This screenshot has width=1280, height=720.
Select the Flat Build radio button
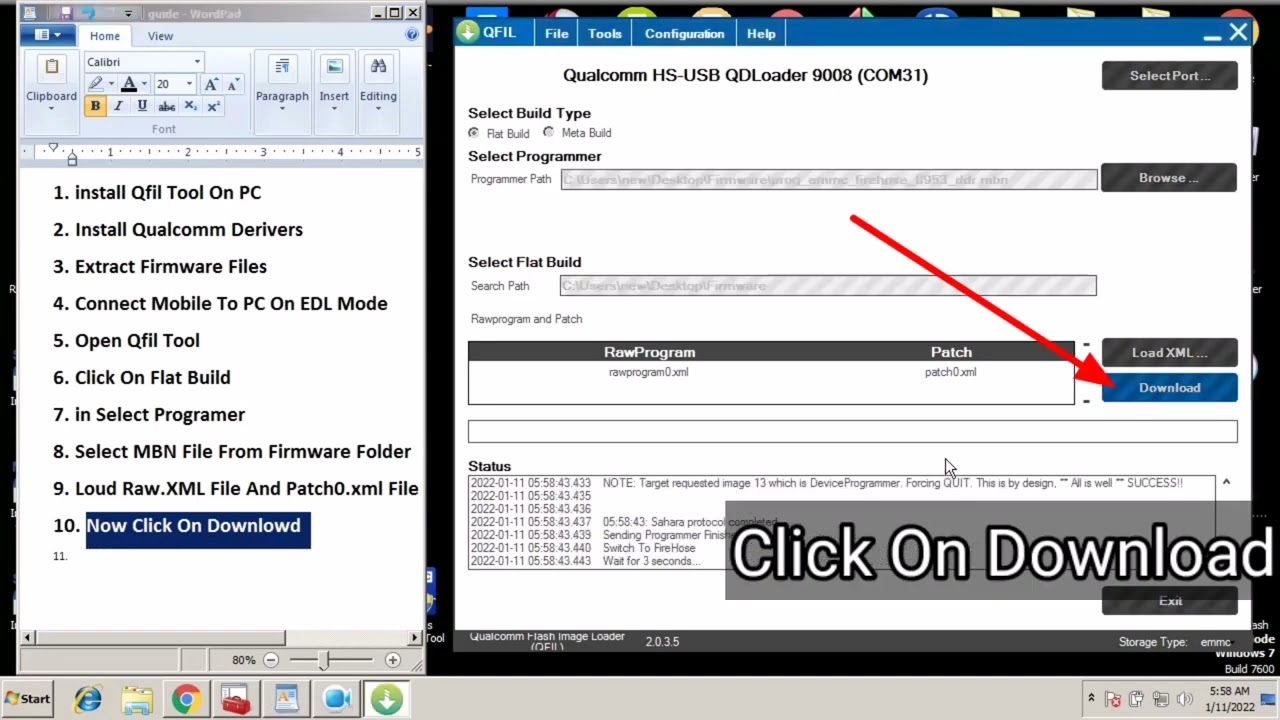pos(474,133)
